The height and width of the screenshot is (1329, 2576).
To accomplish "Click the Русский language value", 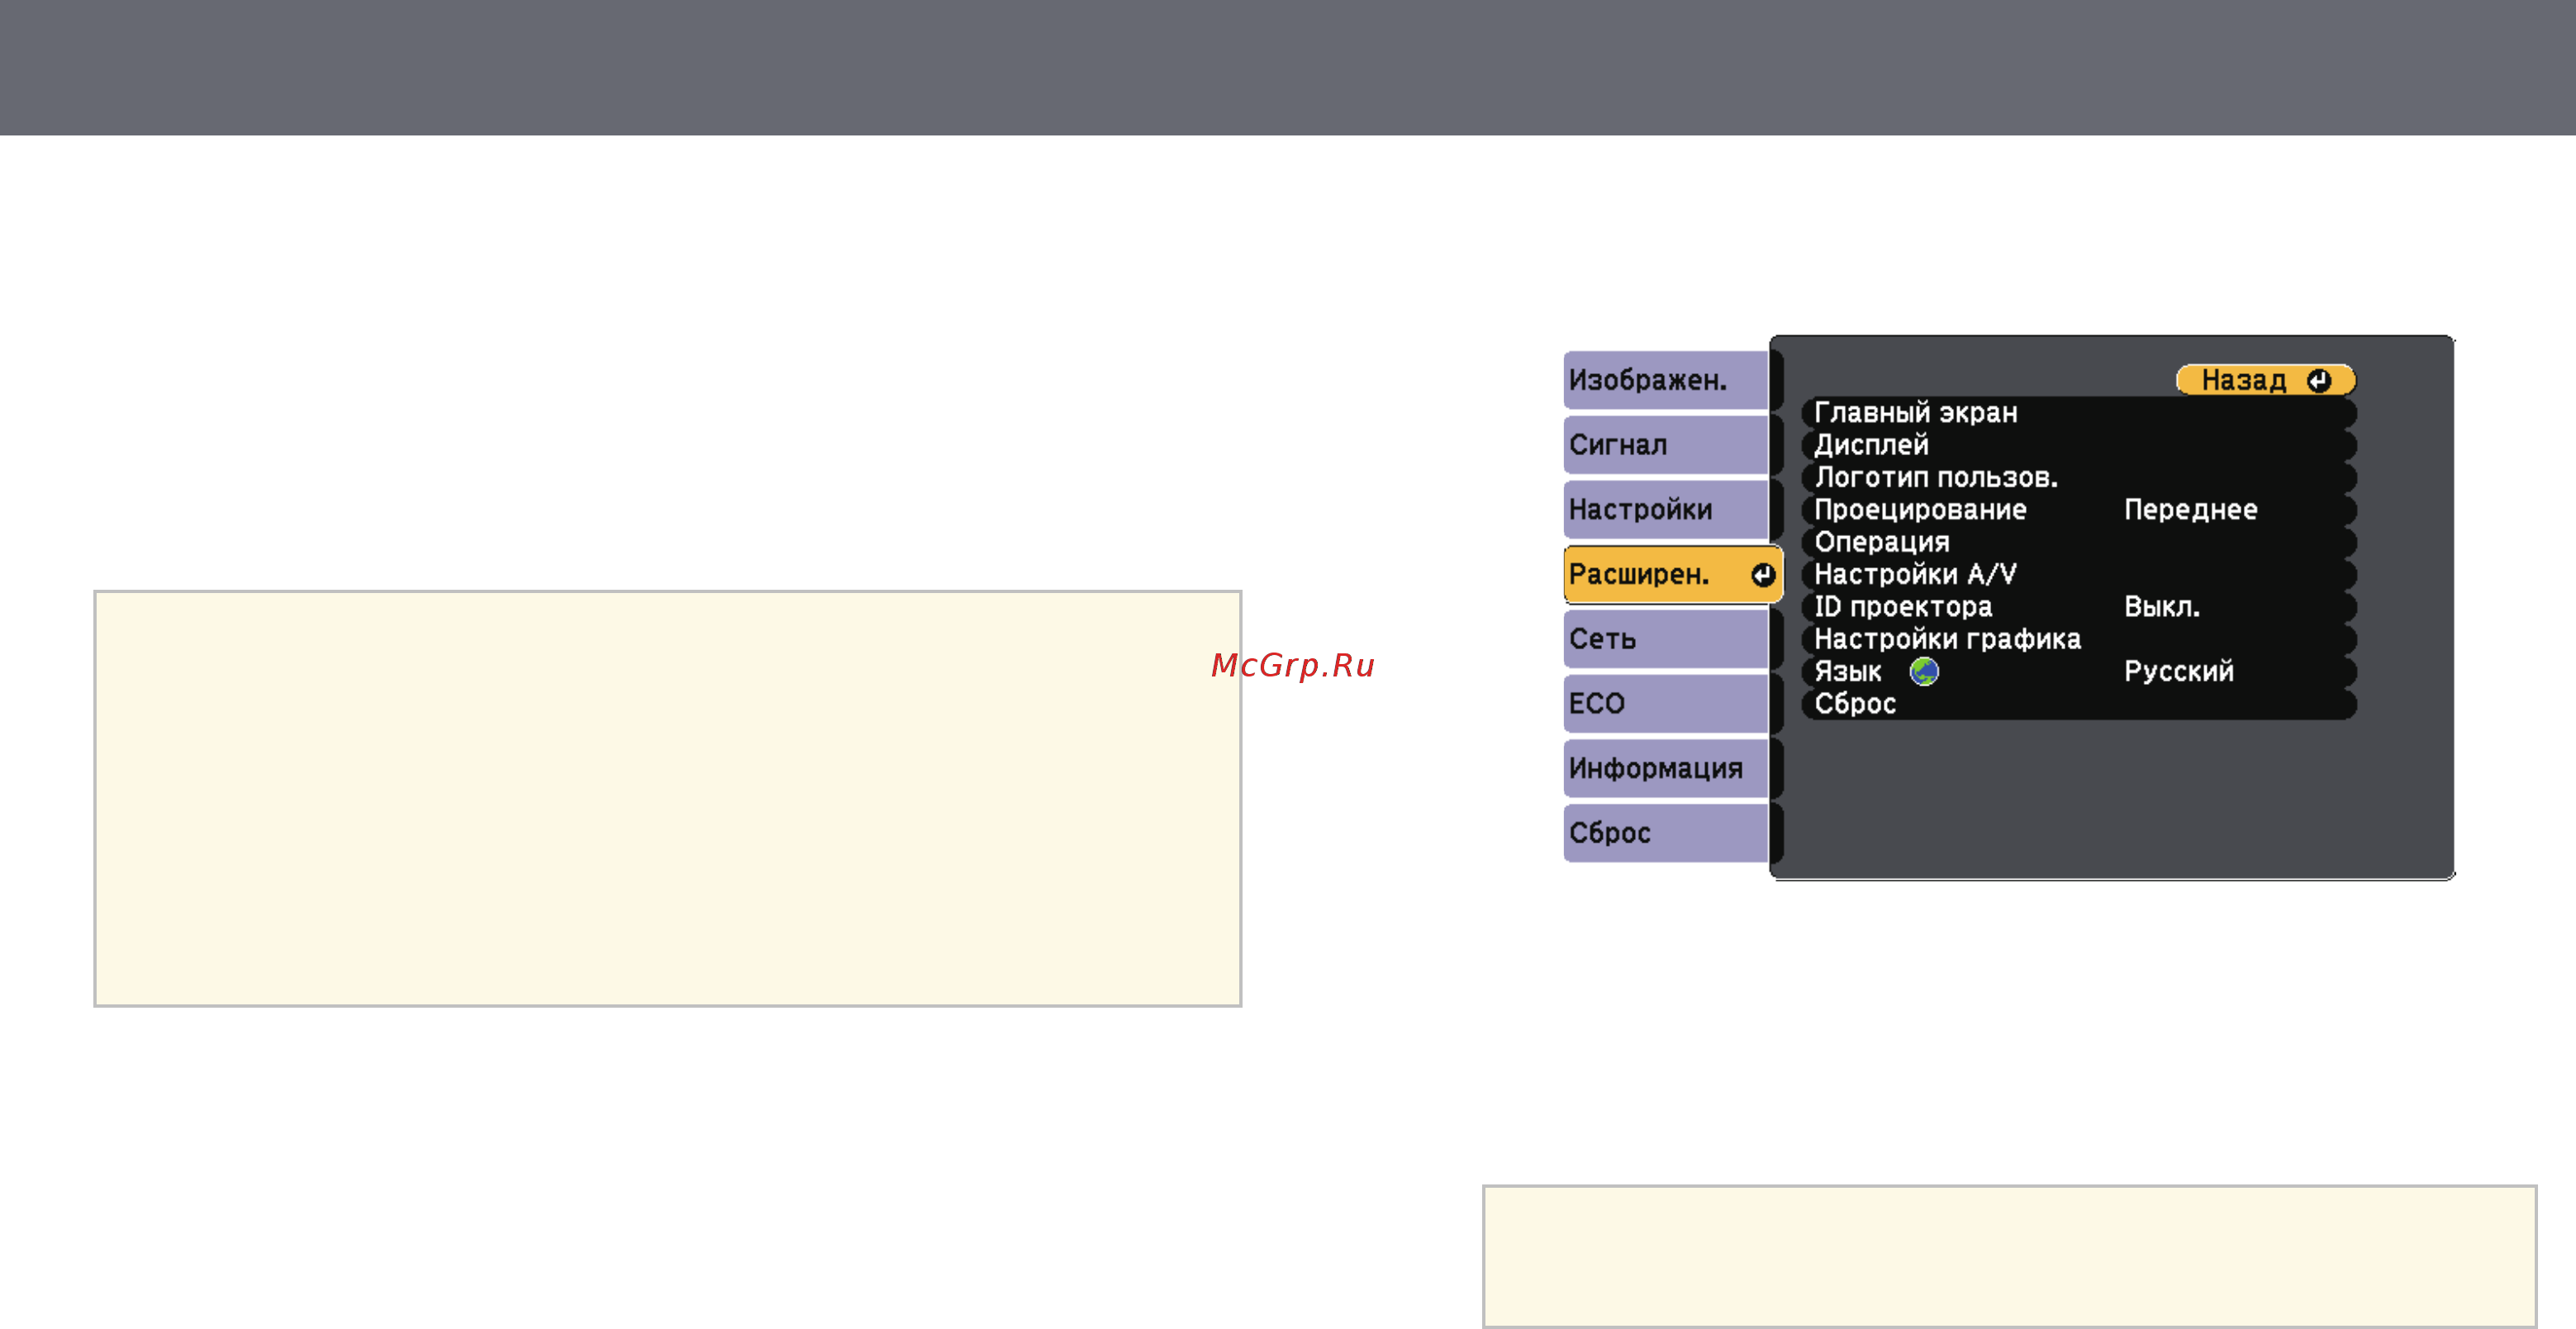I will click(x=2179, y=672).
